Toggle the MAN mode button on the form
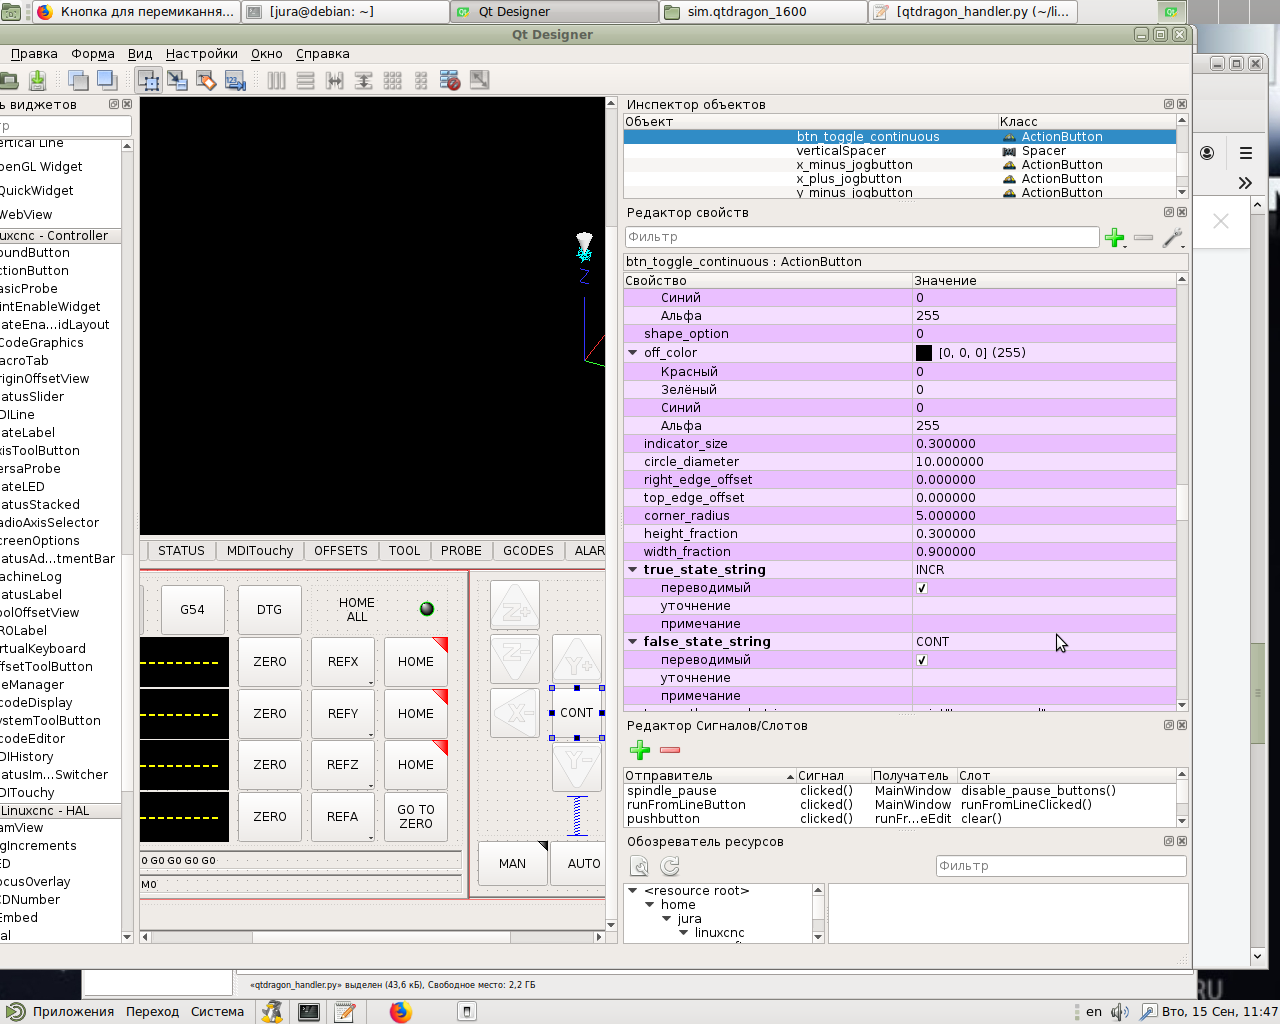 [512, 863]
